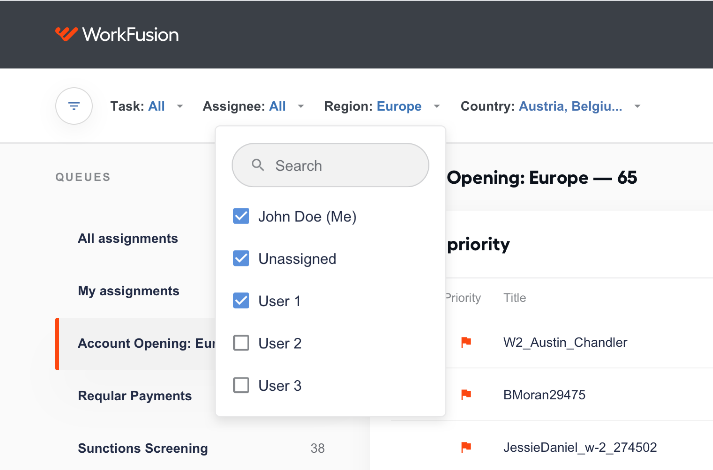Open the round filter settings icon
This screenshot has width=713, height=470.
click(x=74, y=106)
